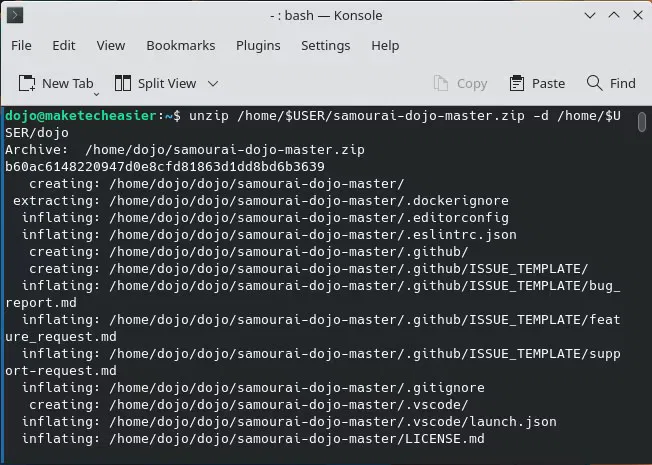
Task: Click the Split View text button
Action: click(x=167, y=84)
